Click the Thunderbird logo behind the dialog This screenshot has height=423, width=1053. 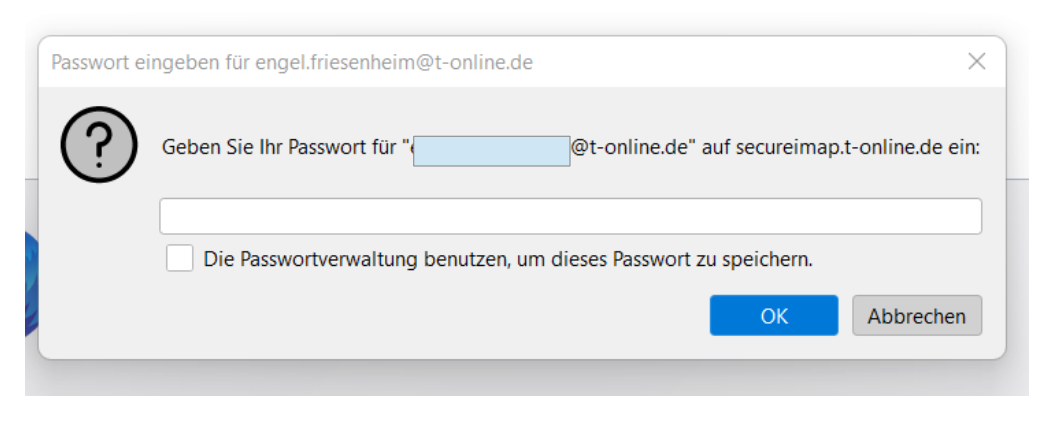[x=32, y=283]
